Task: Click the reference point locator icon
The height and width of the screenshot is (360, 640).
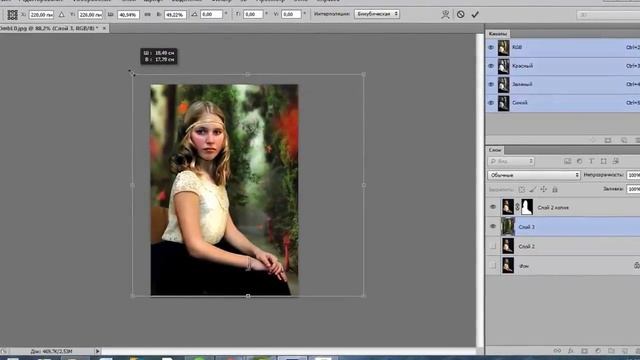Action: pyautogui.click(x=12, y=15)
